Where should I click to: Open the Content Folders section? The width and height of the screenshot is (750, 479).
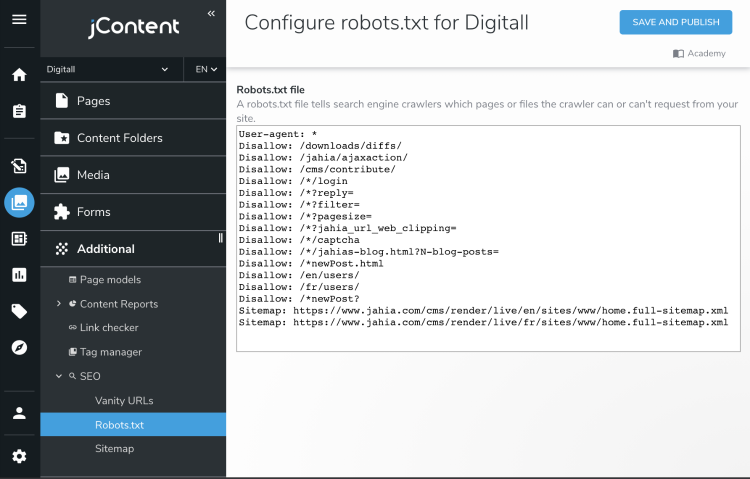[x=133, y=138]
